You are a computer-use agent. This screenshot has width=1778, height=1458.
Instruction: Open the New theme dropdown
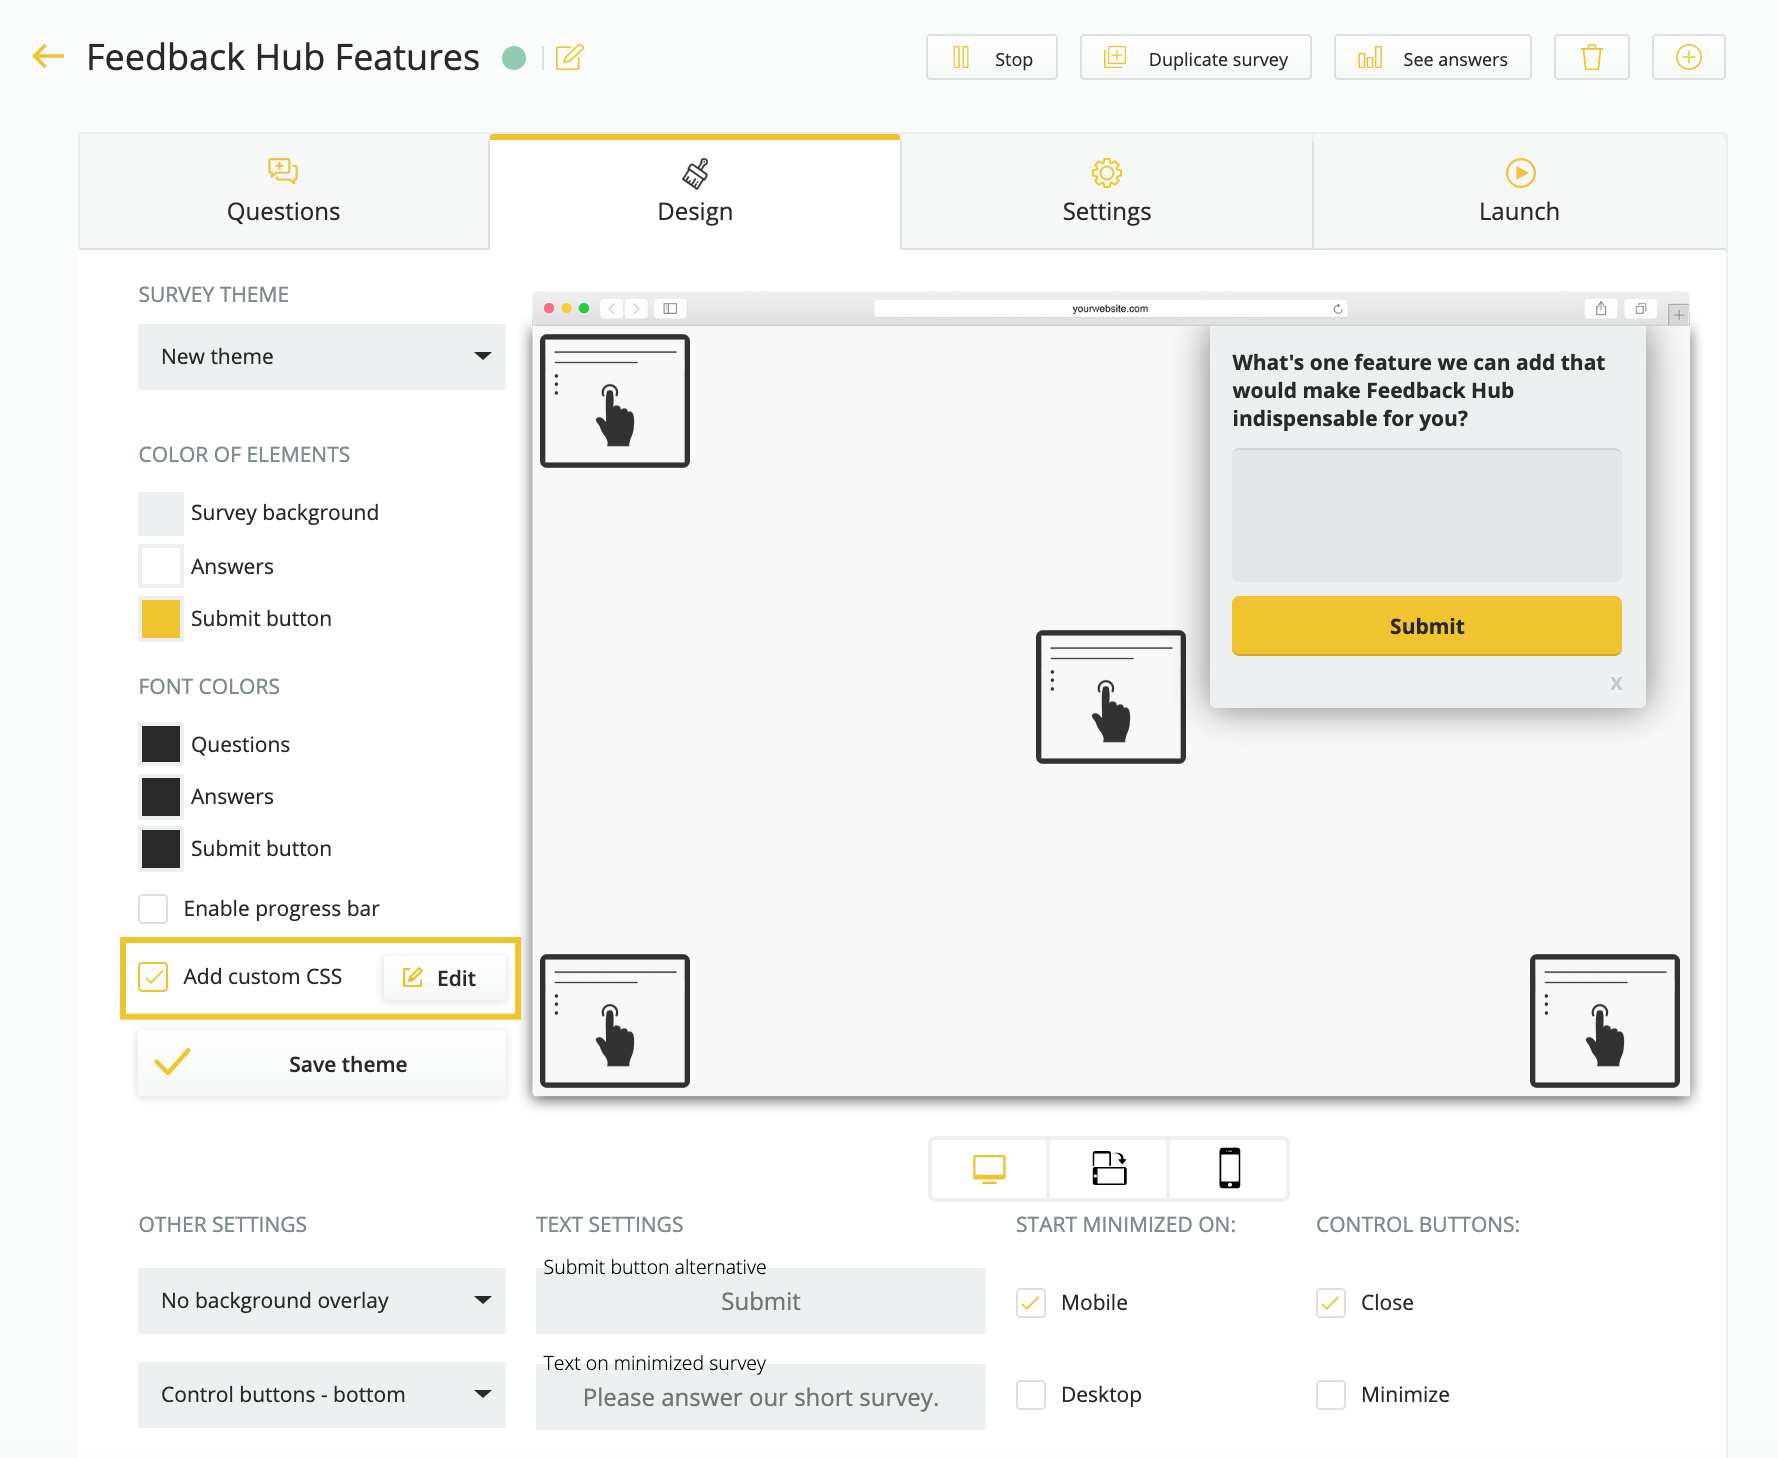pos(322,357)
